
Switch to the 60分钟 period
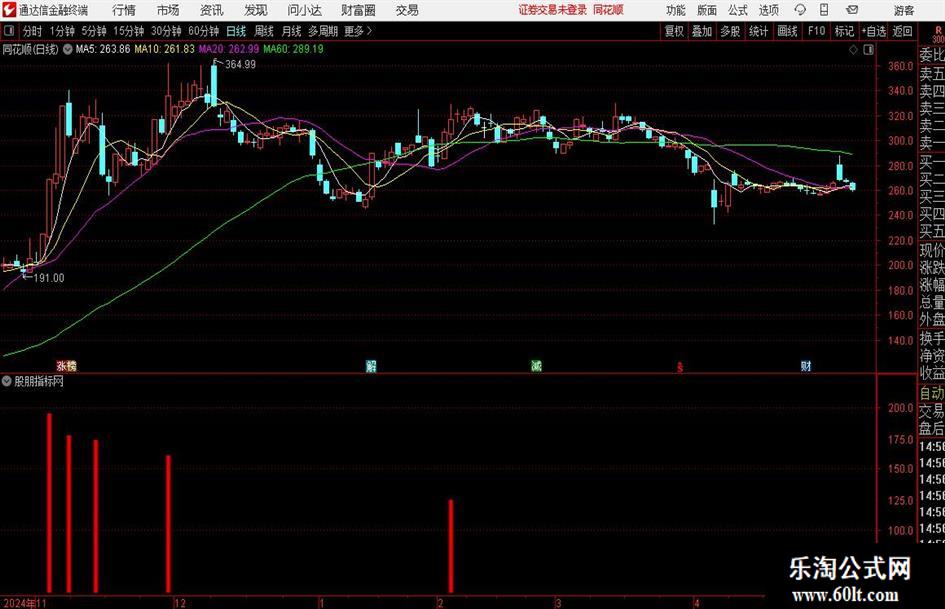point(203,31)
